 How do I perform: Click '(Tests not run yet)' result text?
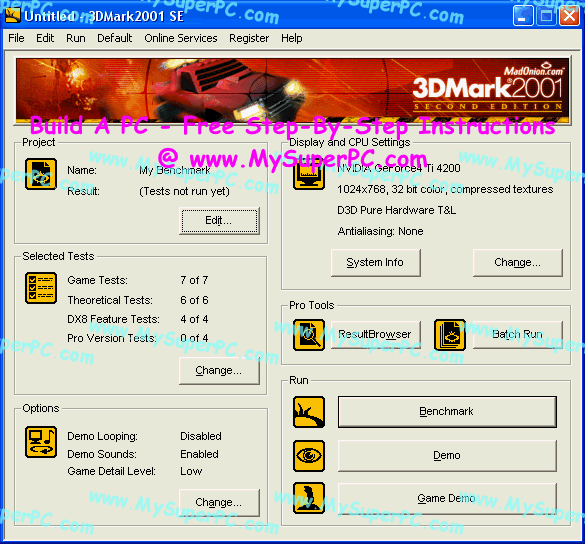pyautogui.click(x=184, y=191)
